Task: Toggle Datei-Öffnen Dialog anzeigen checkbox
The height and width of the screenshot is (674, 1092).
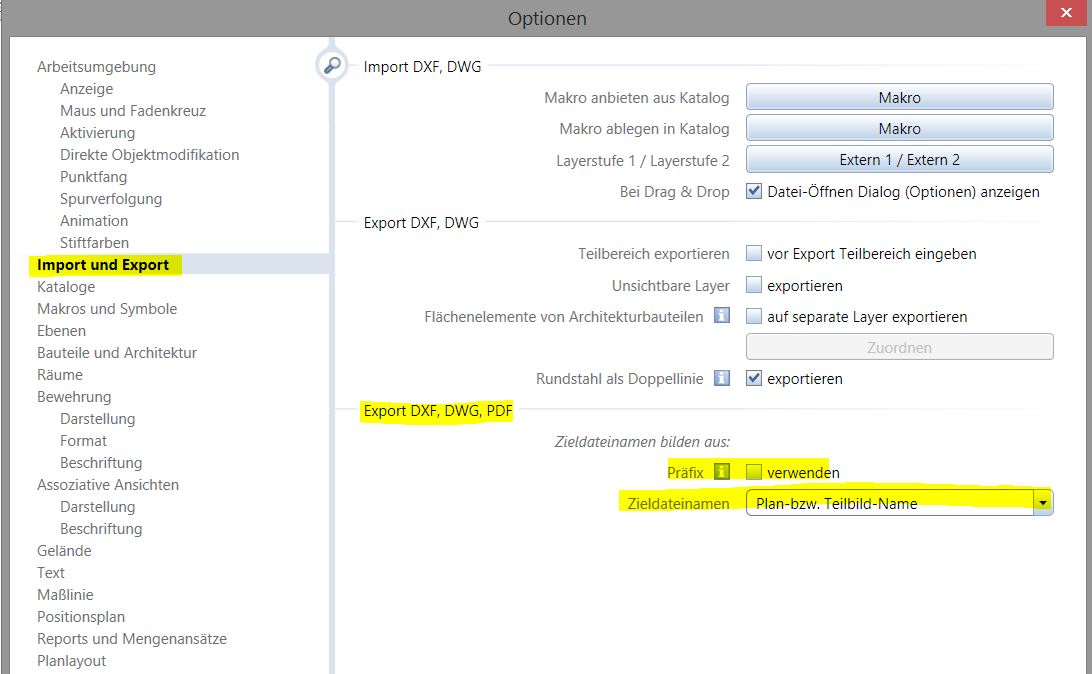Action: point(755,191)
